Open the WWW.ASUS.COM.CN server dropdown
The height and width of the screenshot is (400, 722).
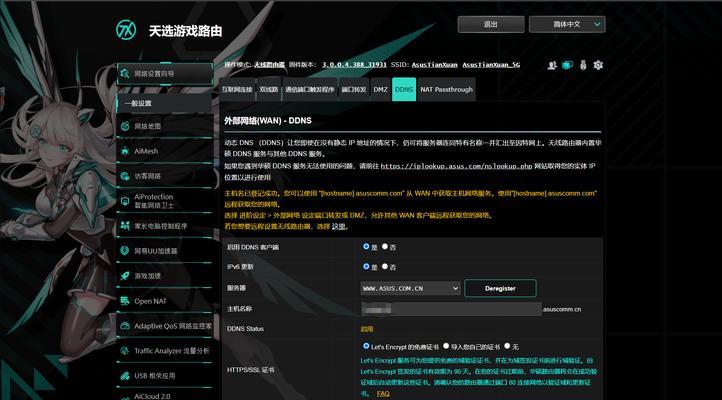coord(410,288)
